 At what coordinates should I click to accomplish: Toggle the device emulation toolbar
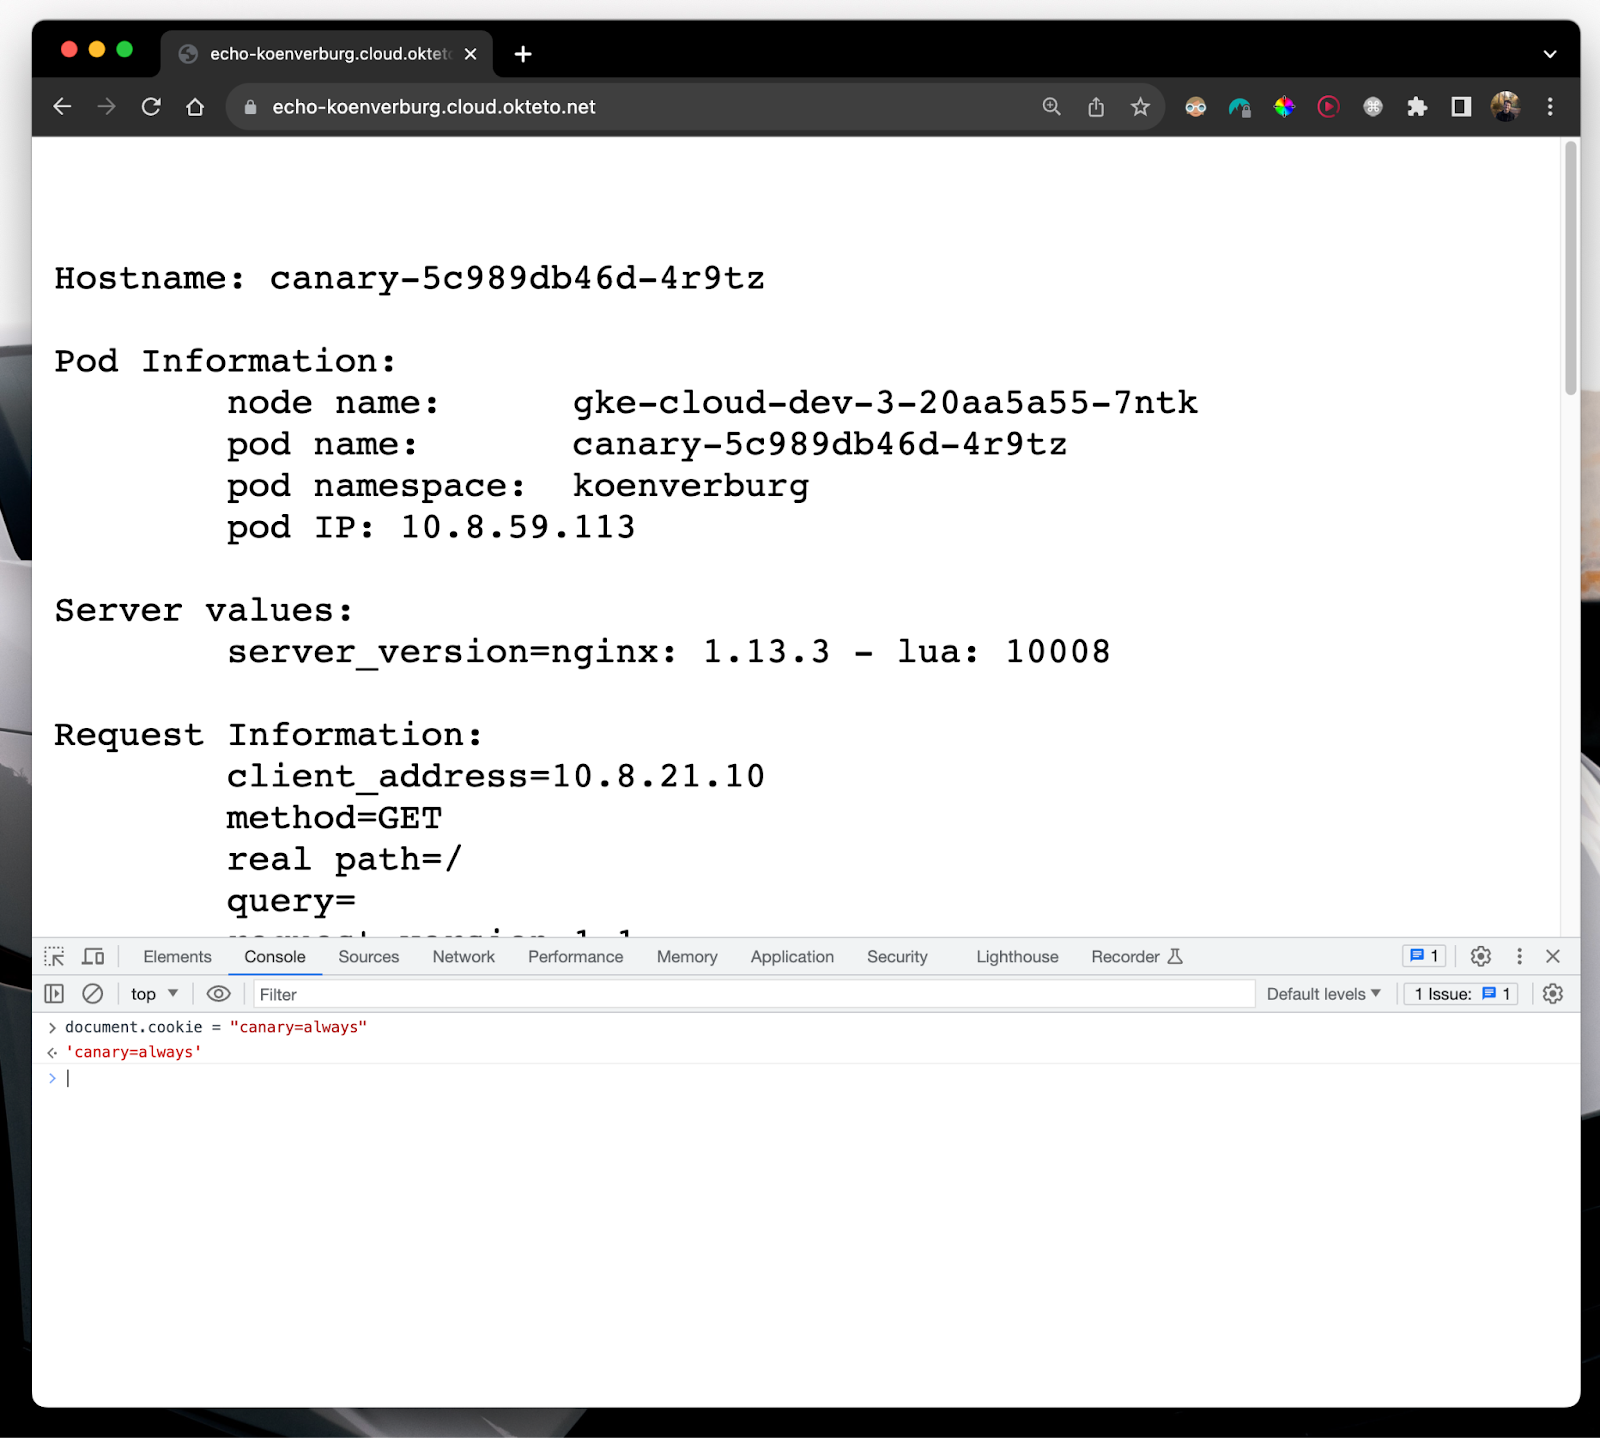point(93,956)
